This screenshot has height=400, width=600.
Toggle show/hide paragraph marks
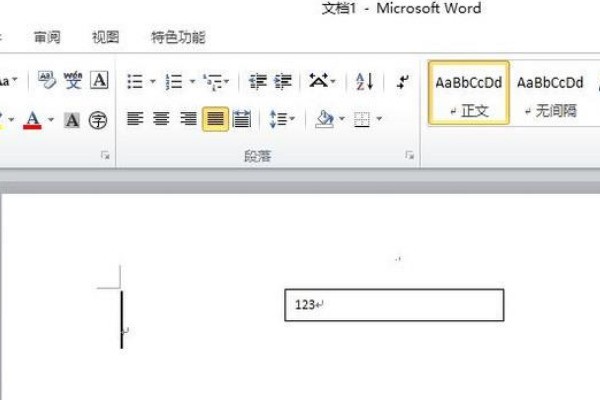point(403,82)
